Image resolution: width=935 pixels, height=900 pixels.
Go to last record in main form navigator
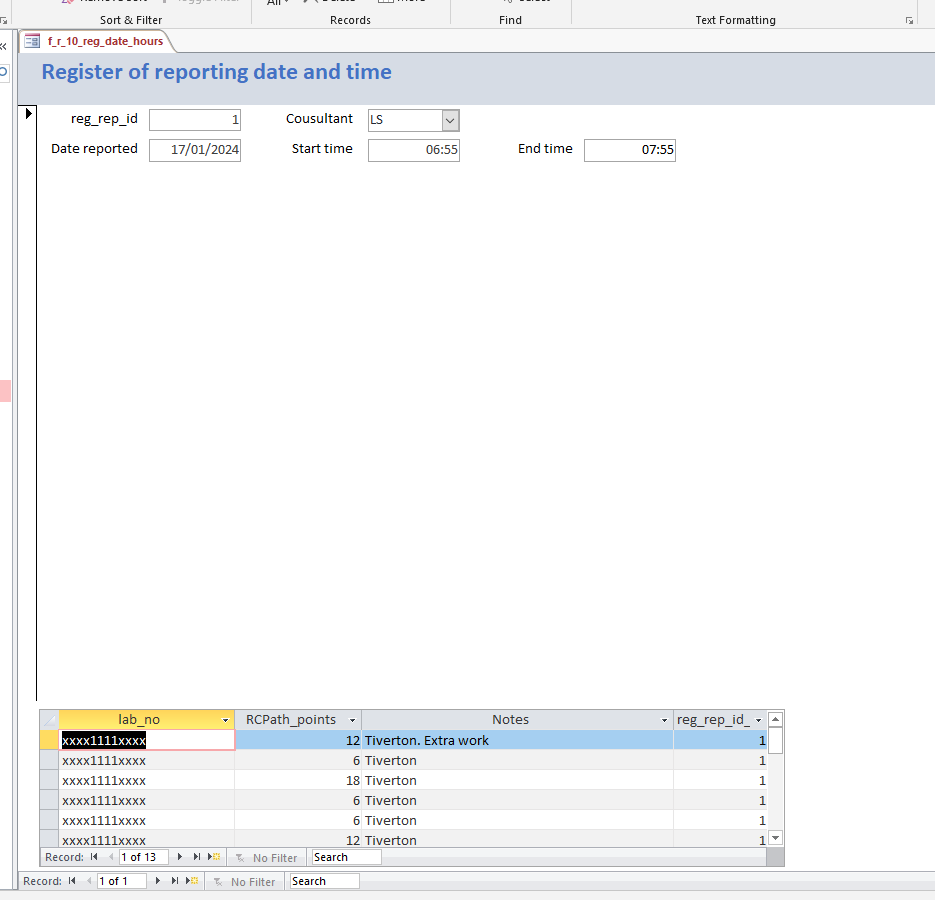click(x=175, y=881)
